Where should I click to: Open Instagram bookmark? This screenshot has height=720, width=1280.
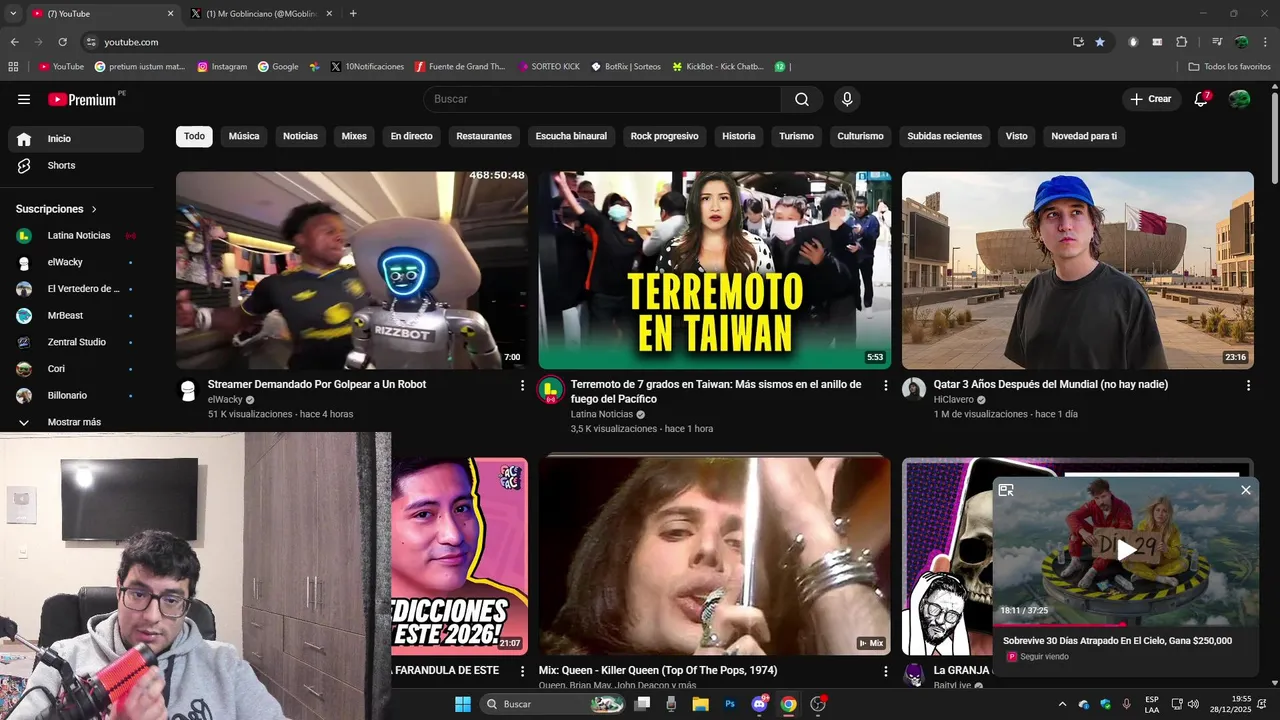222,67
